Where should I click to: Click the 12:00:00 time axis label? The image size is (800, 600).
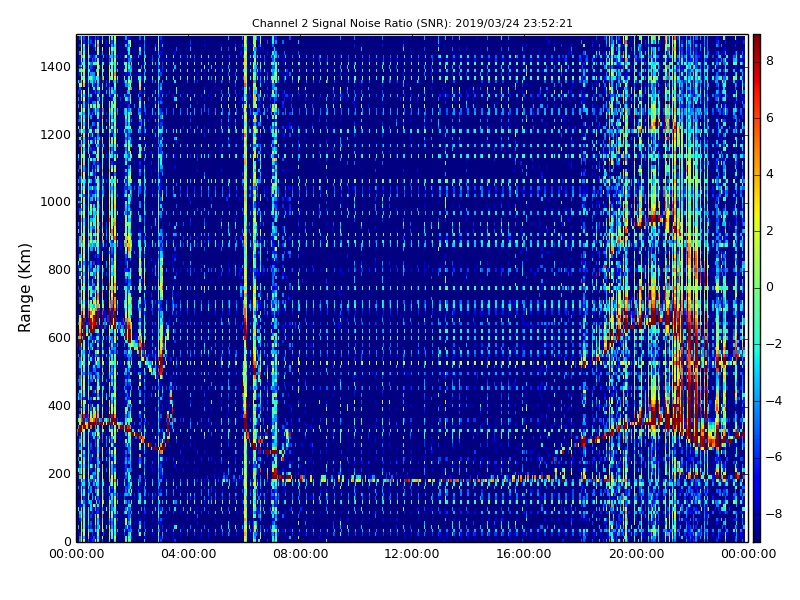[412, 554]
